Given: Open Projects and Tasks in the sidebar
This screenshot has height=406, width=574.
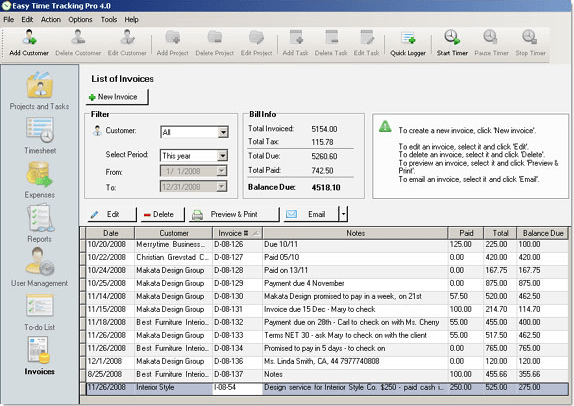Looking at the screenshot, I should (x=40, y=90).
